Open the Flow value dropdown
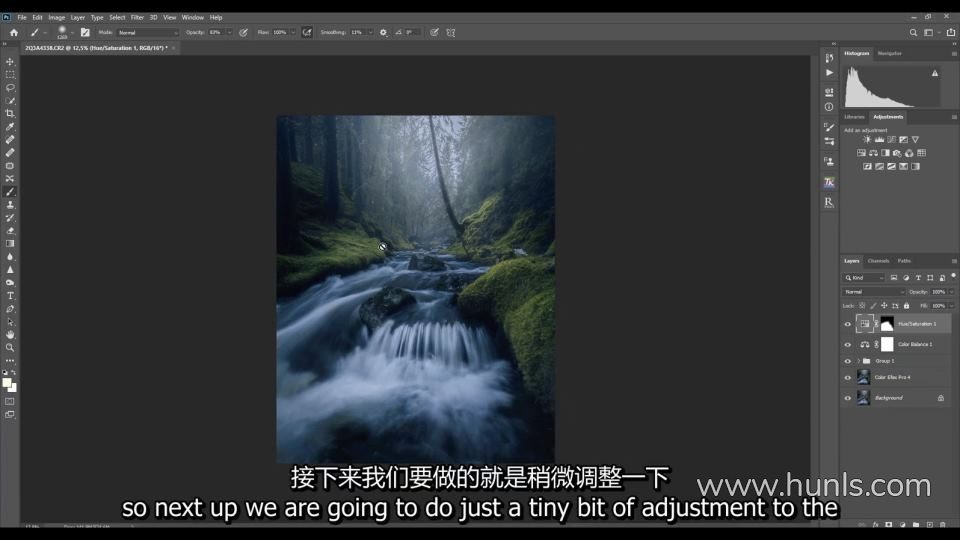This screenshot has width=960, height=540. [293, 32]
